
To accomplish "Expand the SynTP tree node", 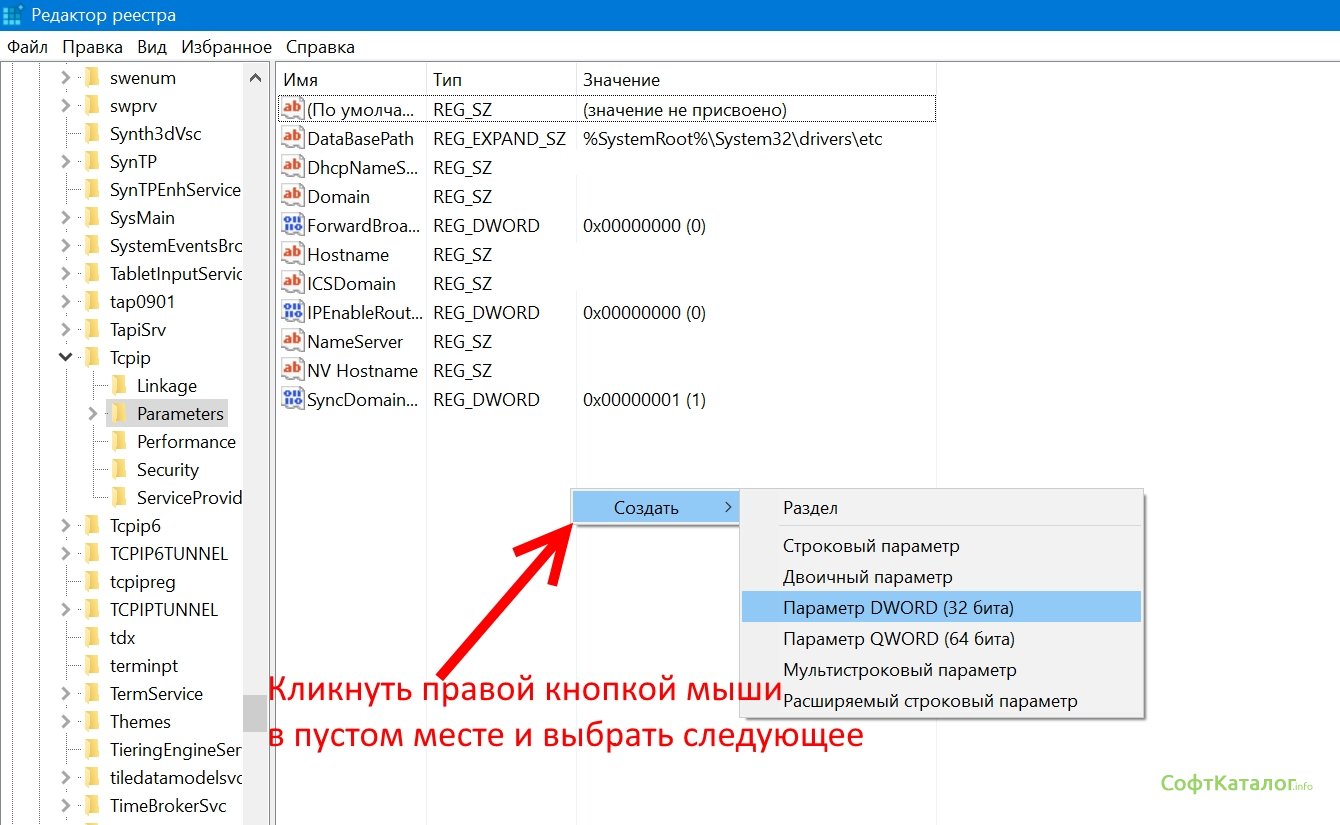I will click(x=66, y=161).
